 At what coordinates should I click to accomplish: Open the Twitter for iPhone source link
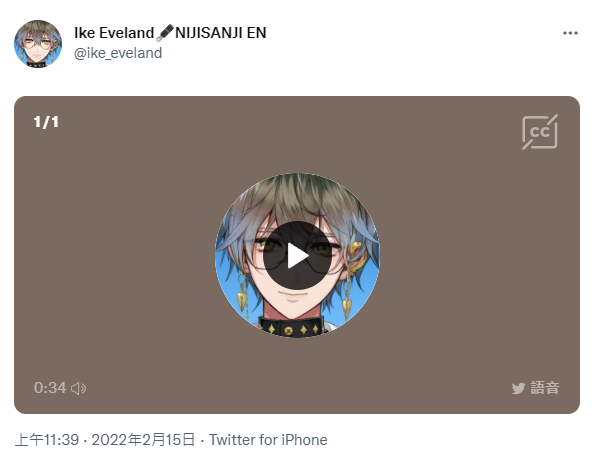(x=268, y=440)
